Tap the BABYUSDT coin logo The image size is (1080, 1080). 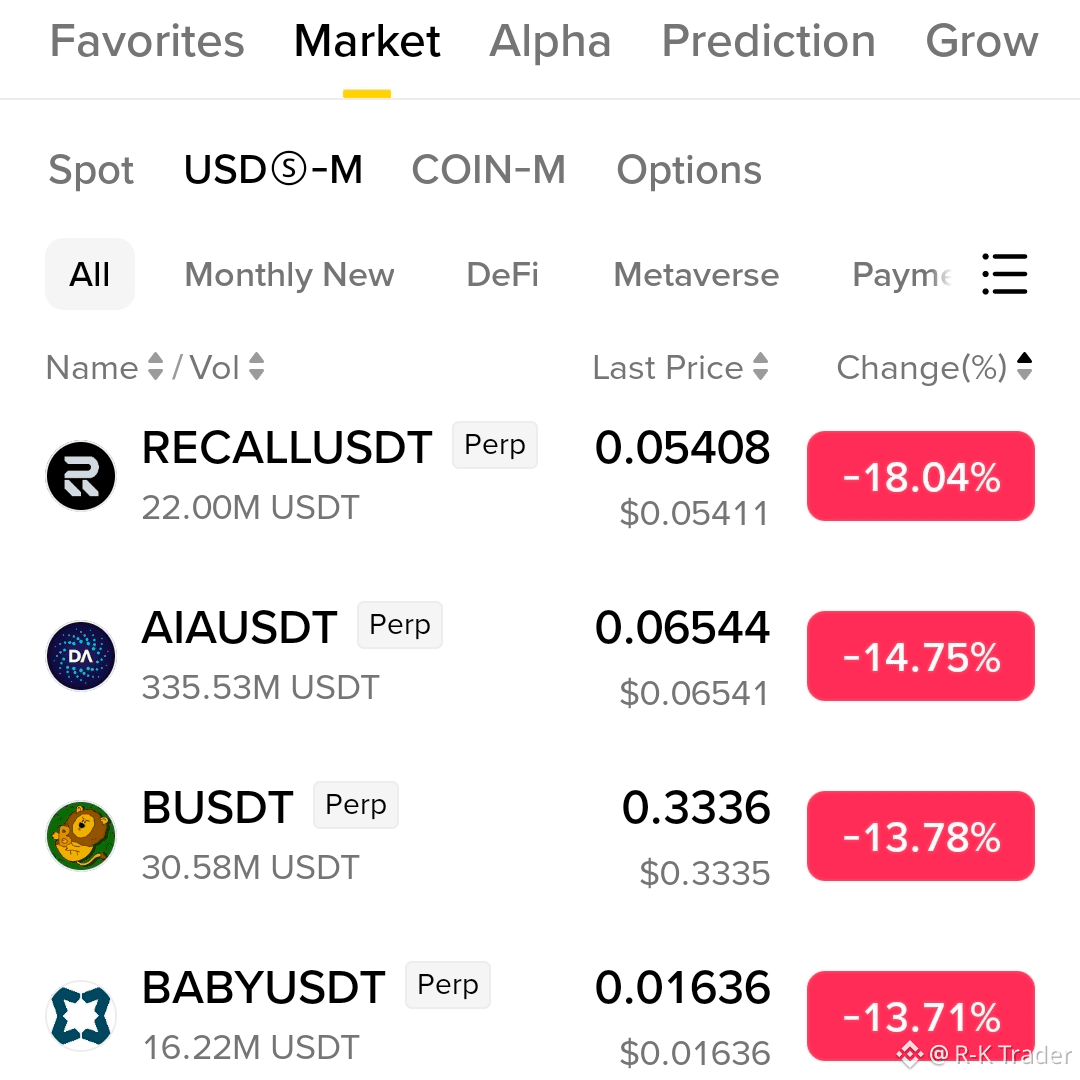(x=81, y=1015)
